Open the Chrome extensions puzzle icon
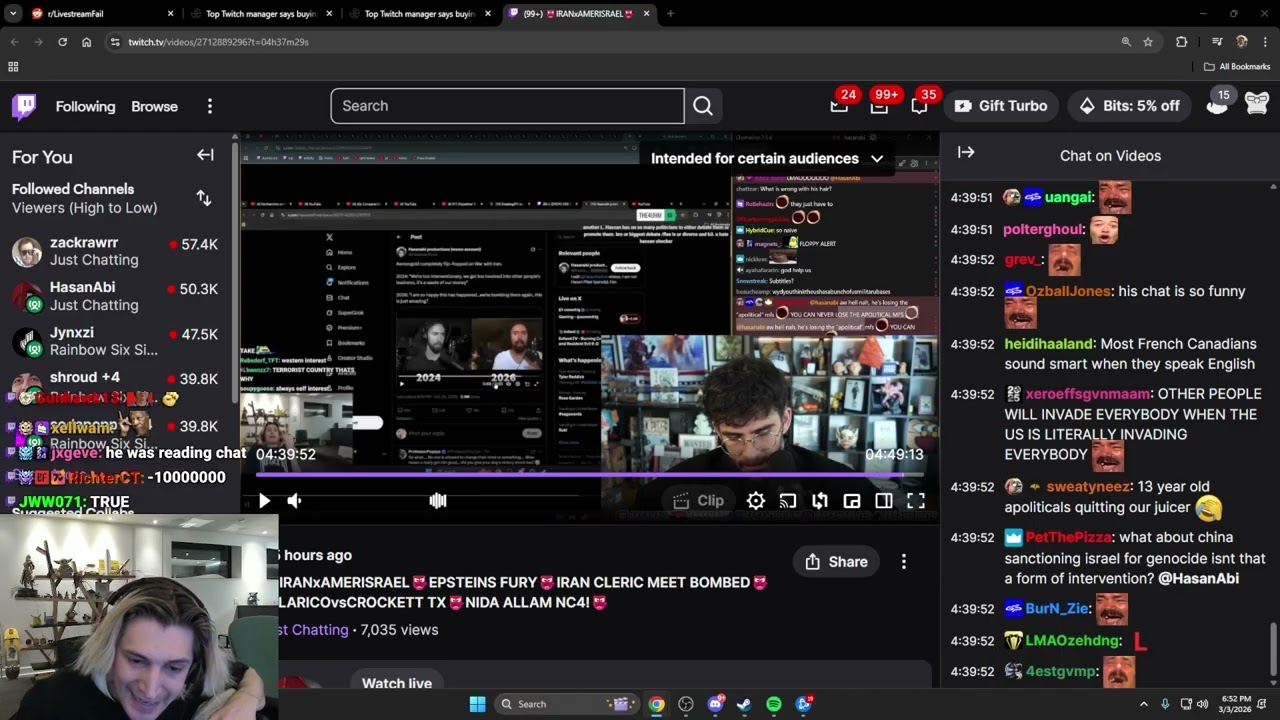 [1182, 42]
